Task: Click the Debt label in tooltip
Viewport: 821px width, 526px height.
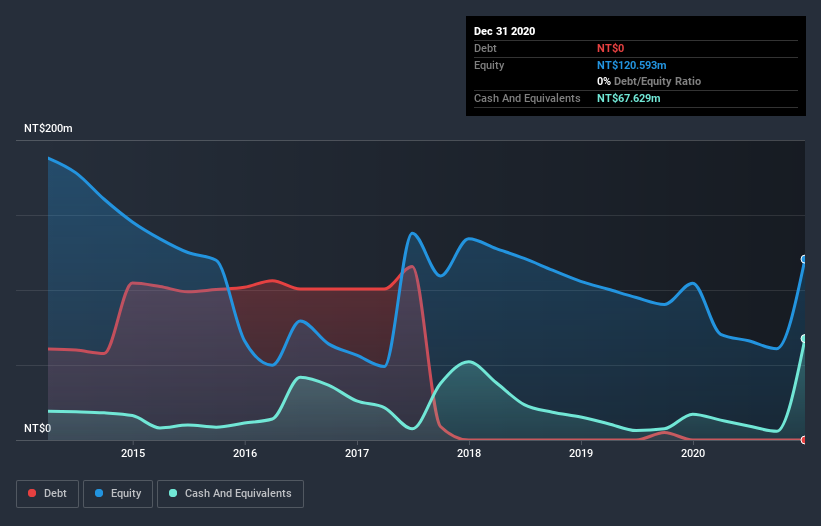Action: [485, 48]
